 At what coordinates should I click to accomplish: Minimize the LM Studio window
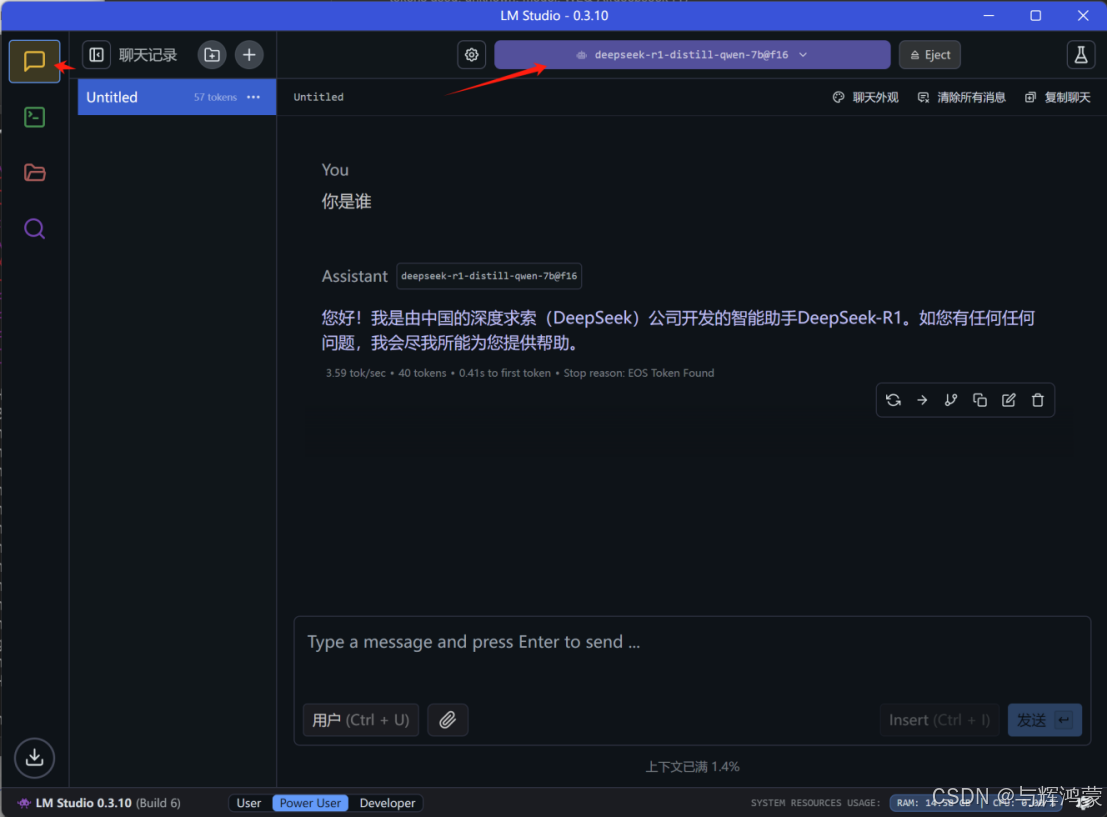tap(988, 16)
